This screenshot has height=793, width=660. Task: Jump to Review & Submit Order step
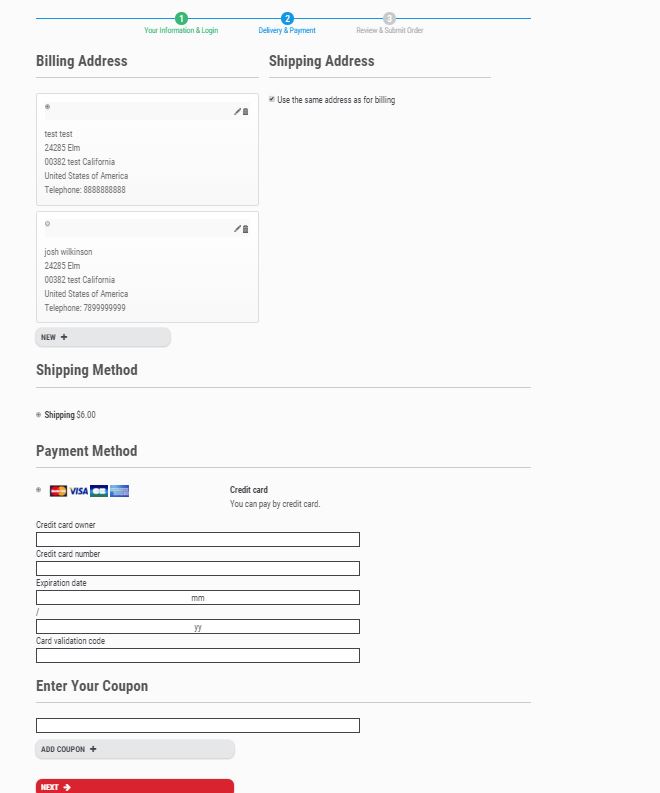coord(389,19)
